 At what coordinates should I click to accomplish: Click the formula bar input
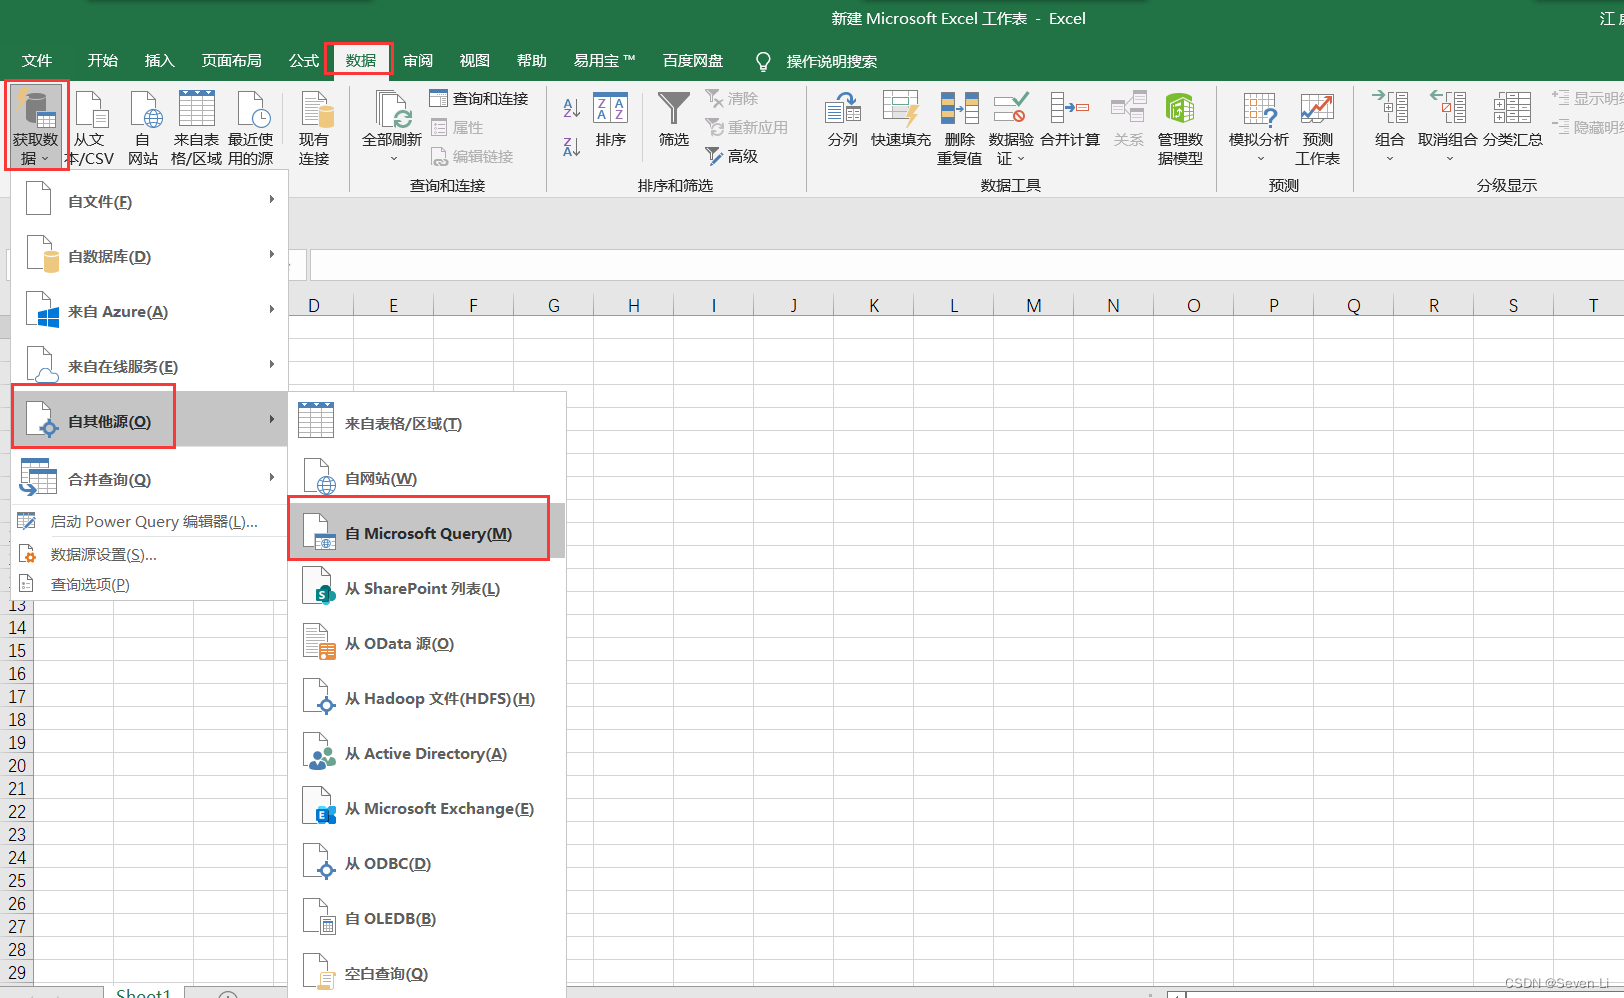(x=966, y=265)
